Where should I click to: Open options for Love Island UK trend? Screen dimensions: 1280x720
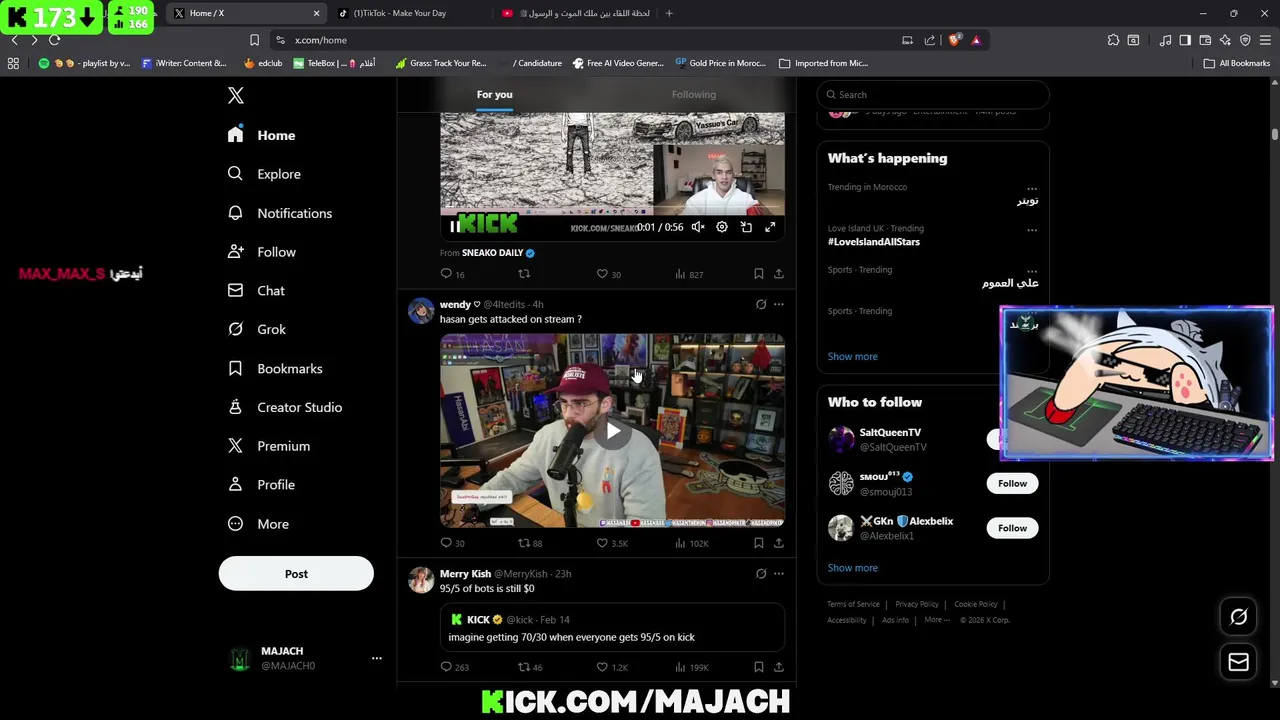click(1032, 230)
